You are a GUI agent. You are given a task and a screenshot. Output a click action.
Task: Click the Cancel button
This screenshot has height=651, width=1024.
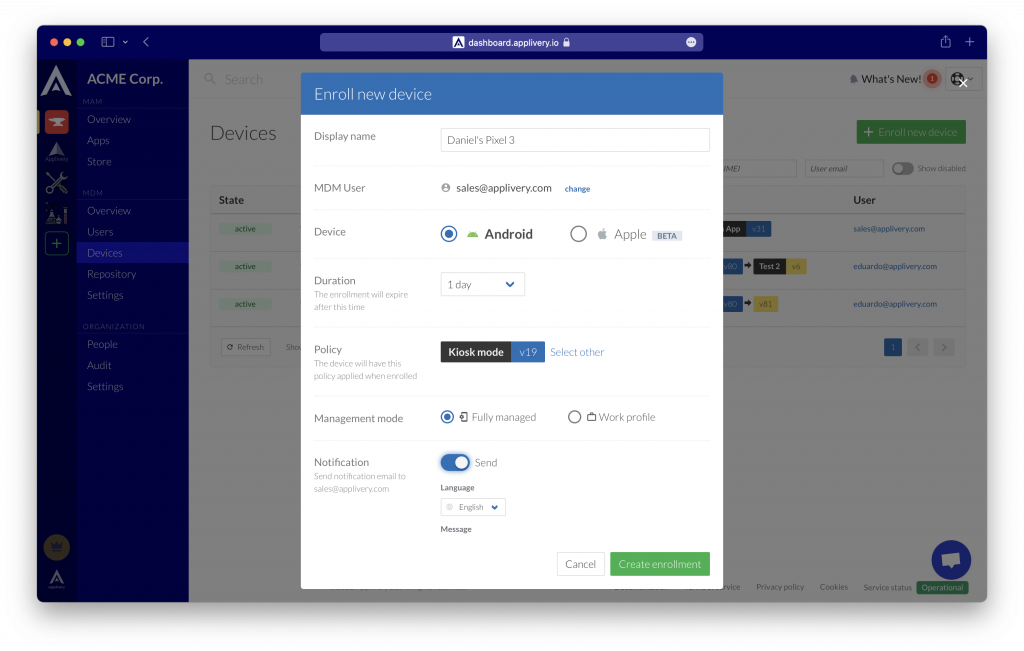580,564
